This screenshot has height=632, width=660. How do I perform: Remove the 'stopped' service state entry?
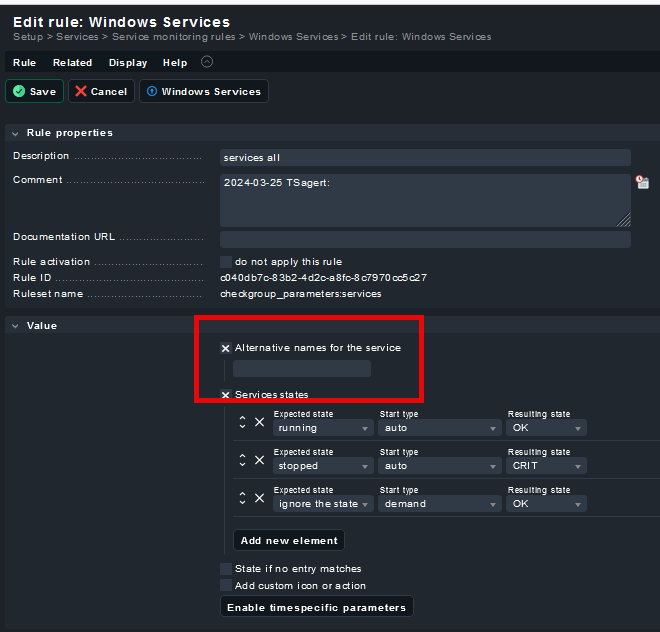[x=259, y=461]
